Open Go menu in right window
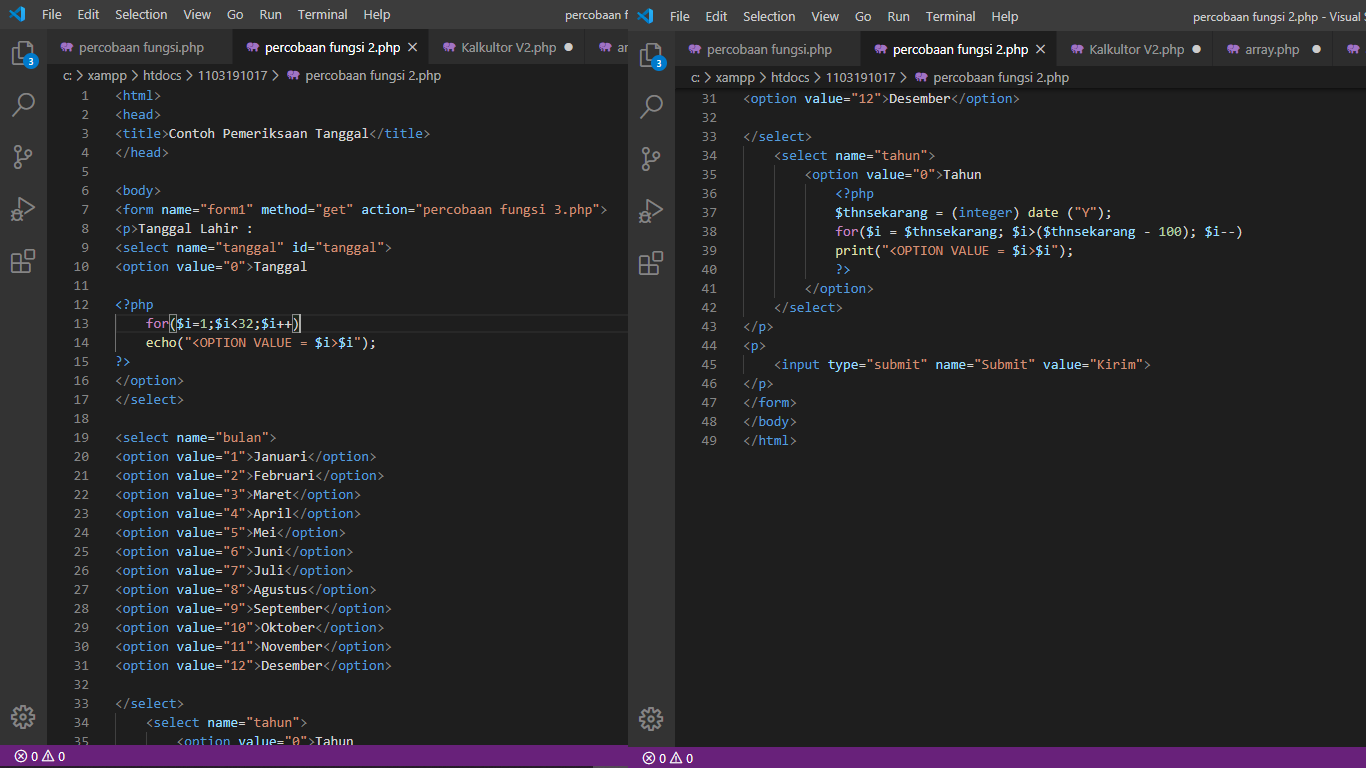 (x=863, y=17)
